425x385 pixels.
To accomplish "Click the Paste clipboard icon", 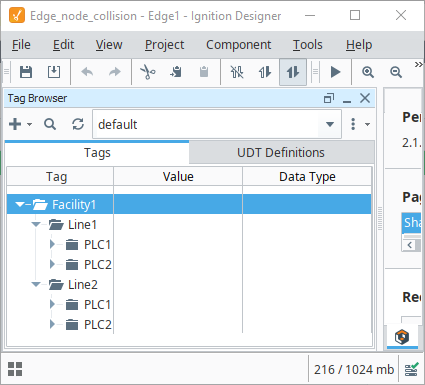I will 204,72.
